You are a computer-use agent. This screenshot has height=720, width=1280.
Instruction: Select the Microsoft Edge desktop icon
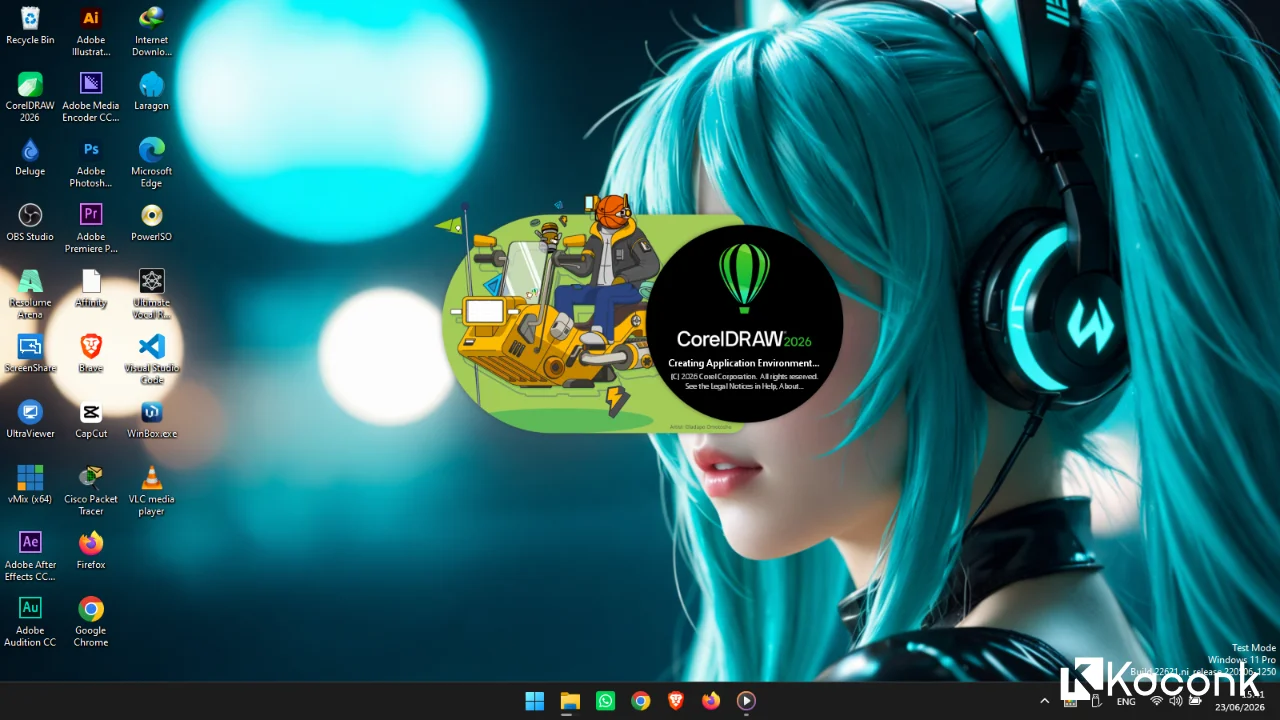151,163
